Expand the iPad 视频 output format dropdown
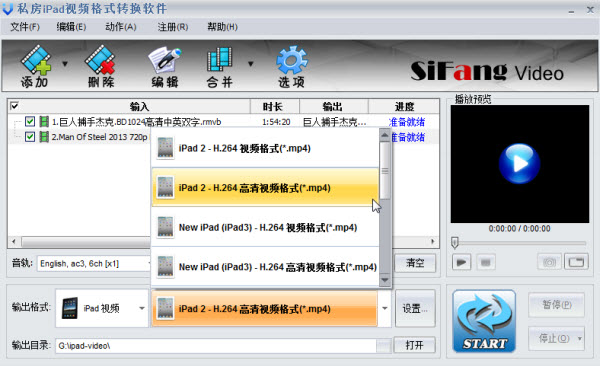This screenshot has height=366, width=600. tap(102, 308)
